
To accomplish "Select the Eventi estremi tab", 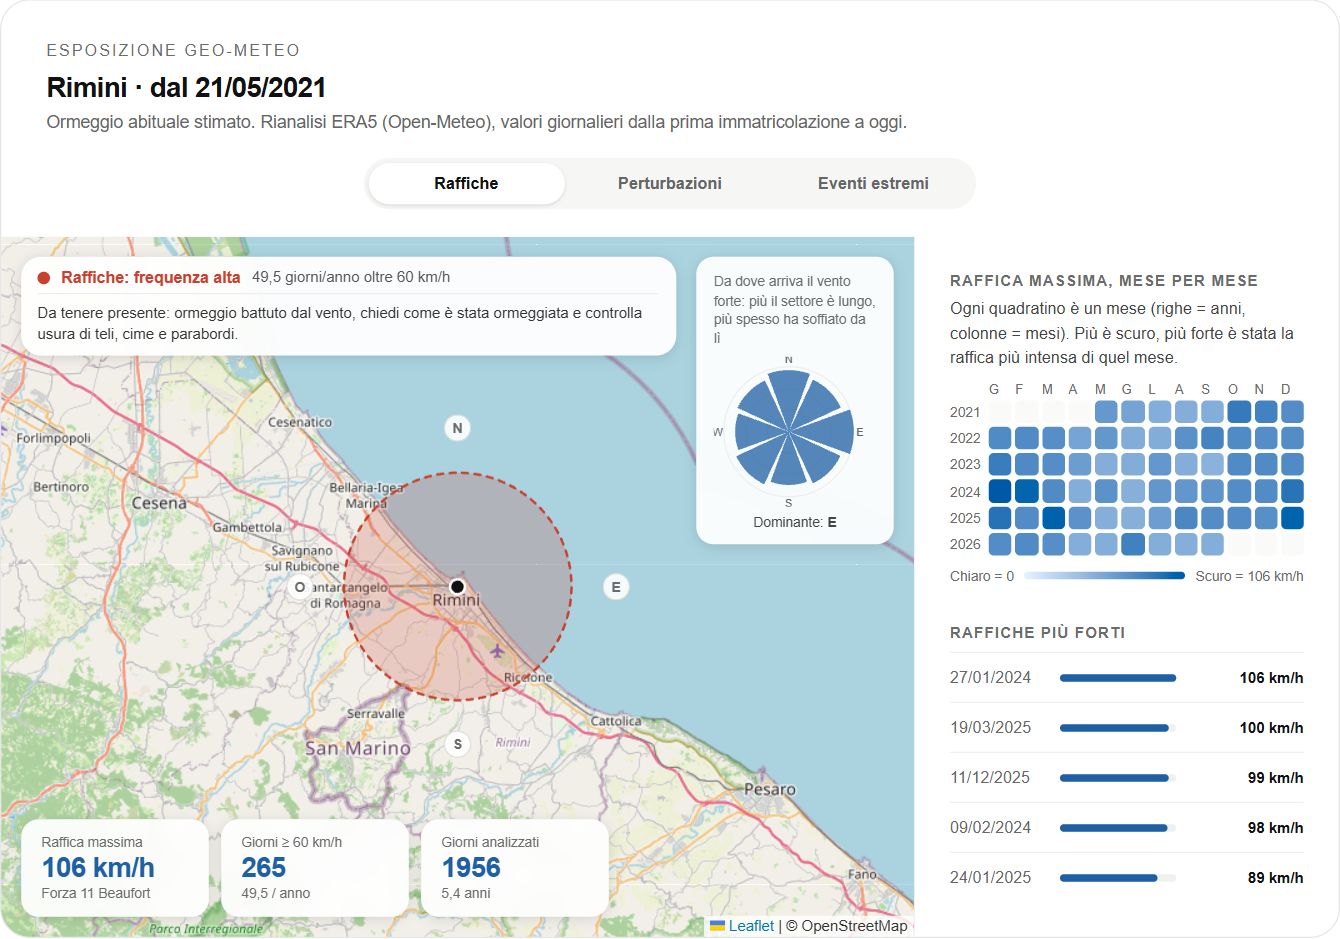I will 873,183.
